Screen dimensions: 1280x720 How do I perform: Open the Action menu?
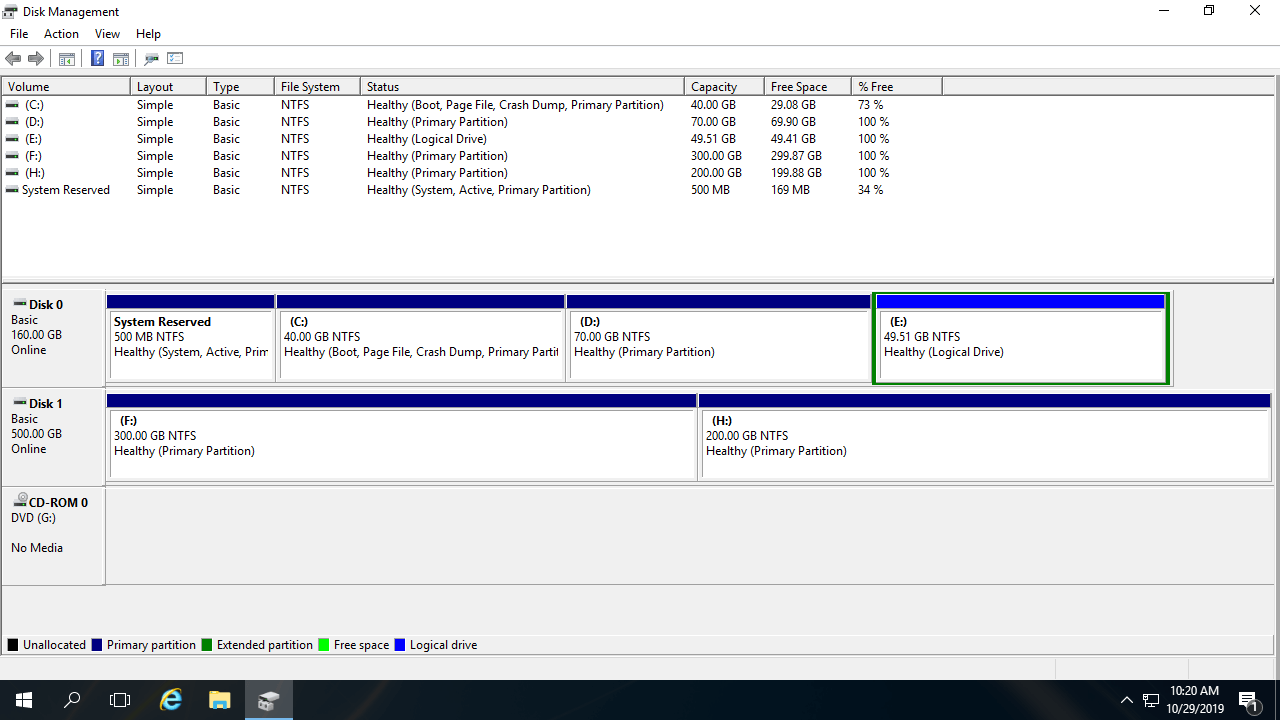tap(61, 34)
